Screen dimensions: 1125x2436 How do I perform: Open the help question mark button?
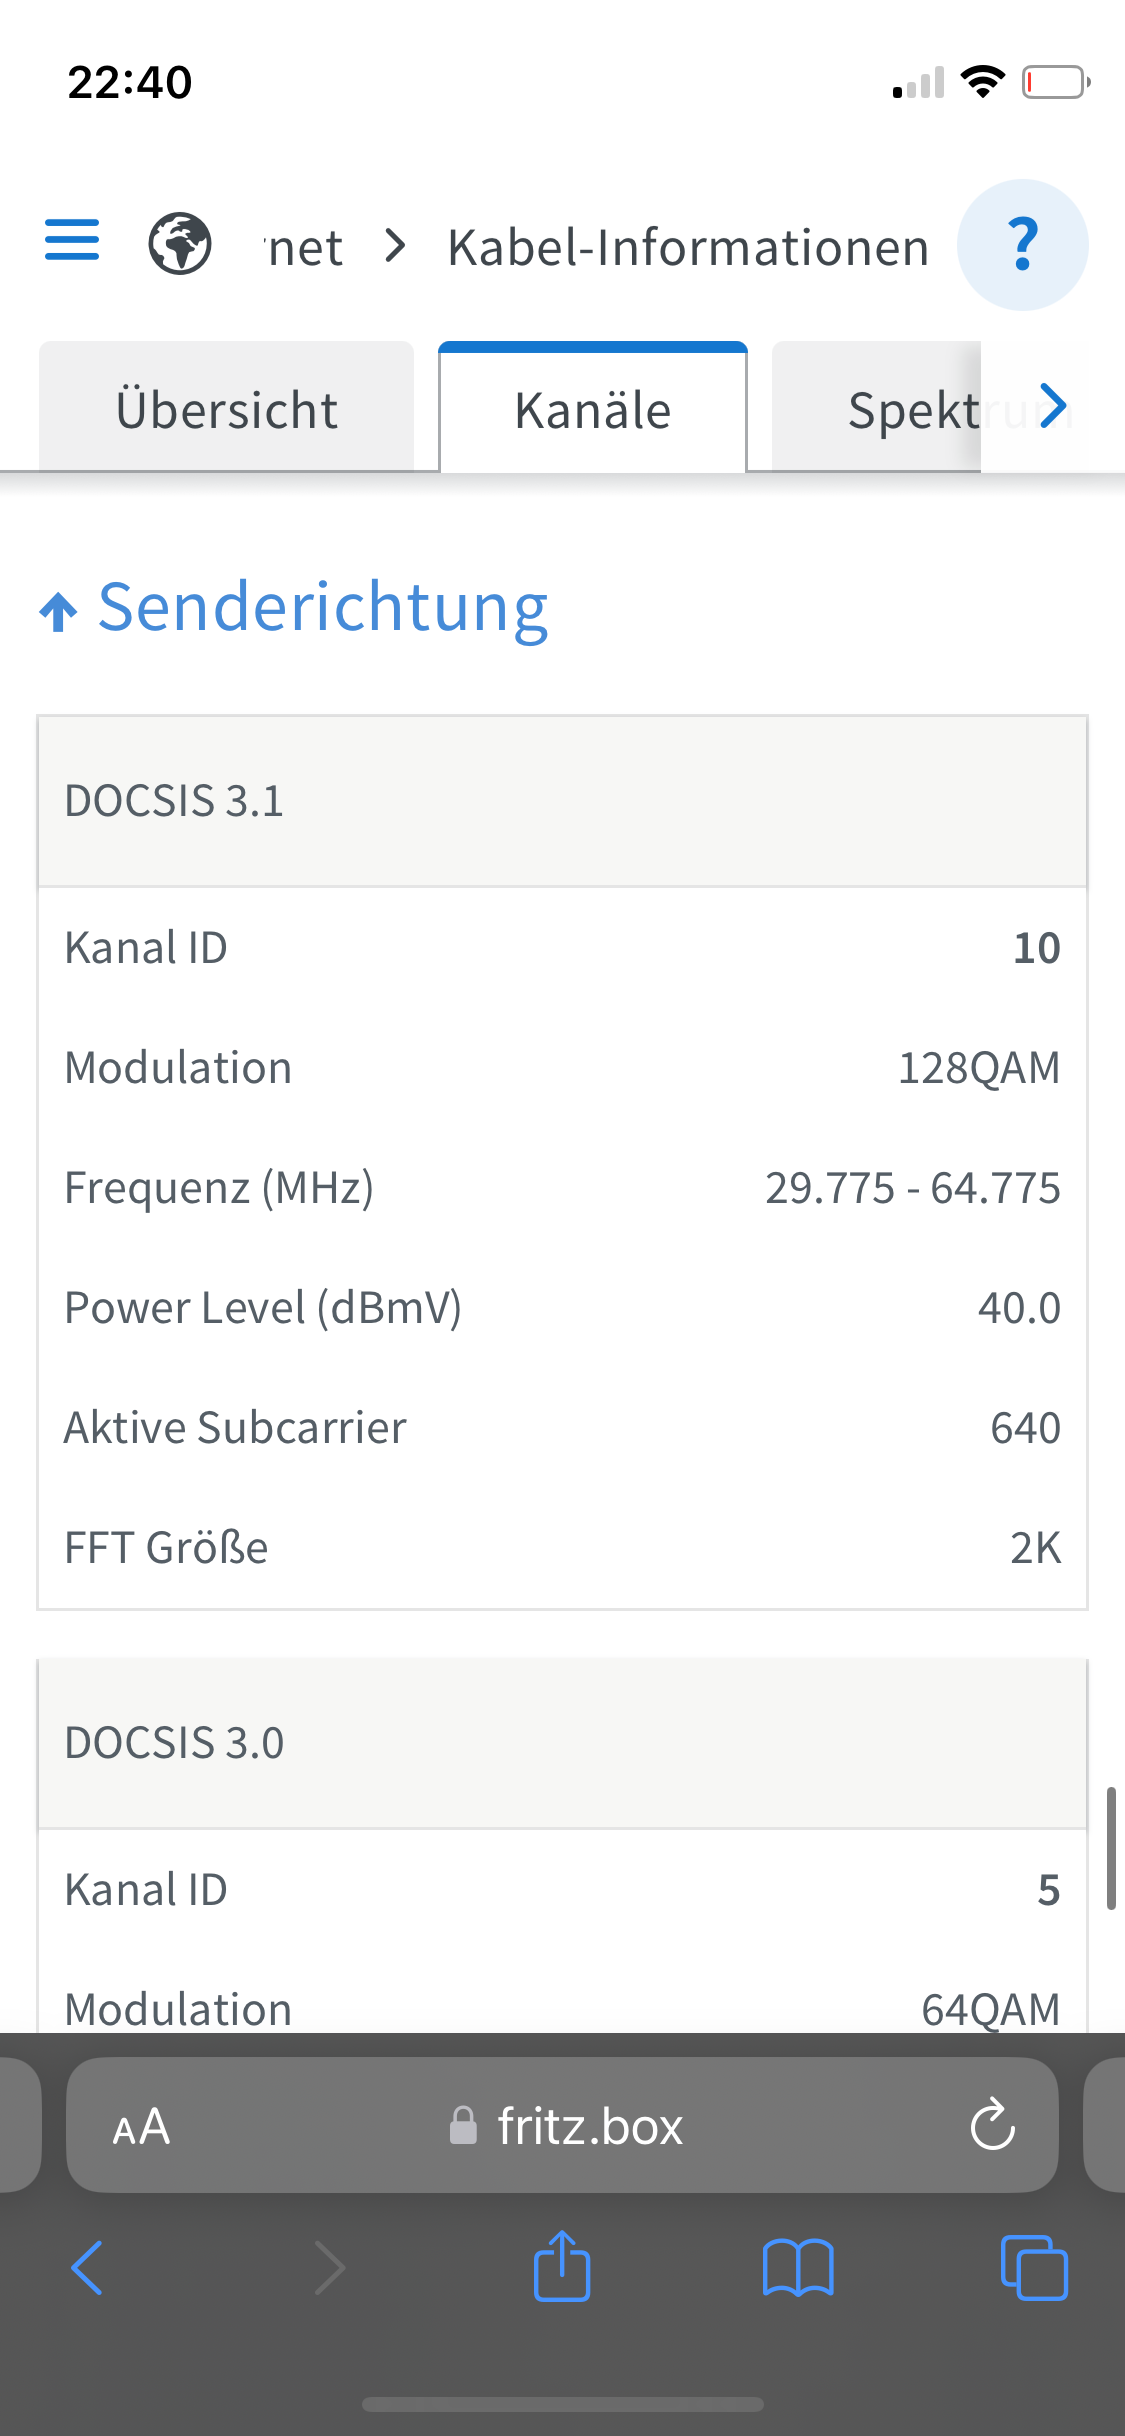1022,245
